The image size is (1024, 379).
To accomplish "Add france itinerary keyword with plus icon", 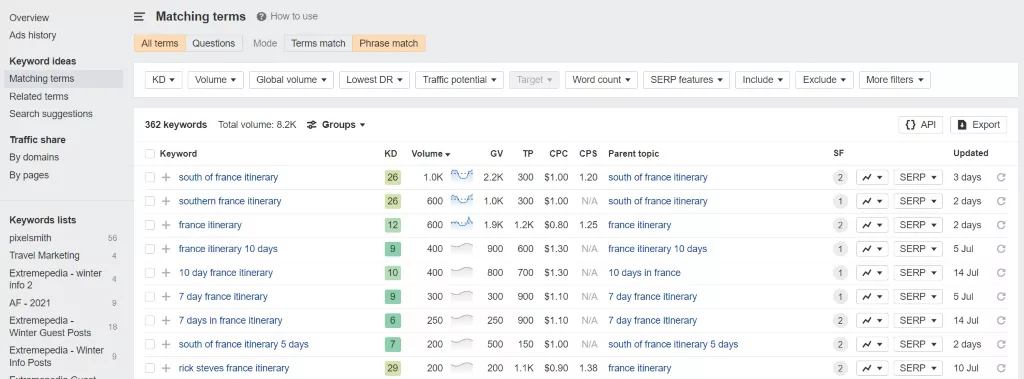I will [166, 225].
